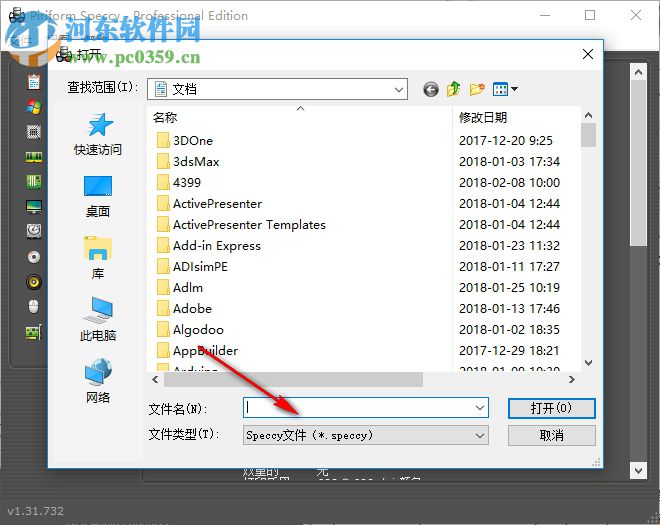Select the Peripherals mouse icon in Speccy sidebar
This screenshot has width=660, height=525.
point(34,306)
